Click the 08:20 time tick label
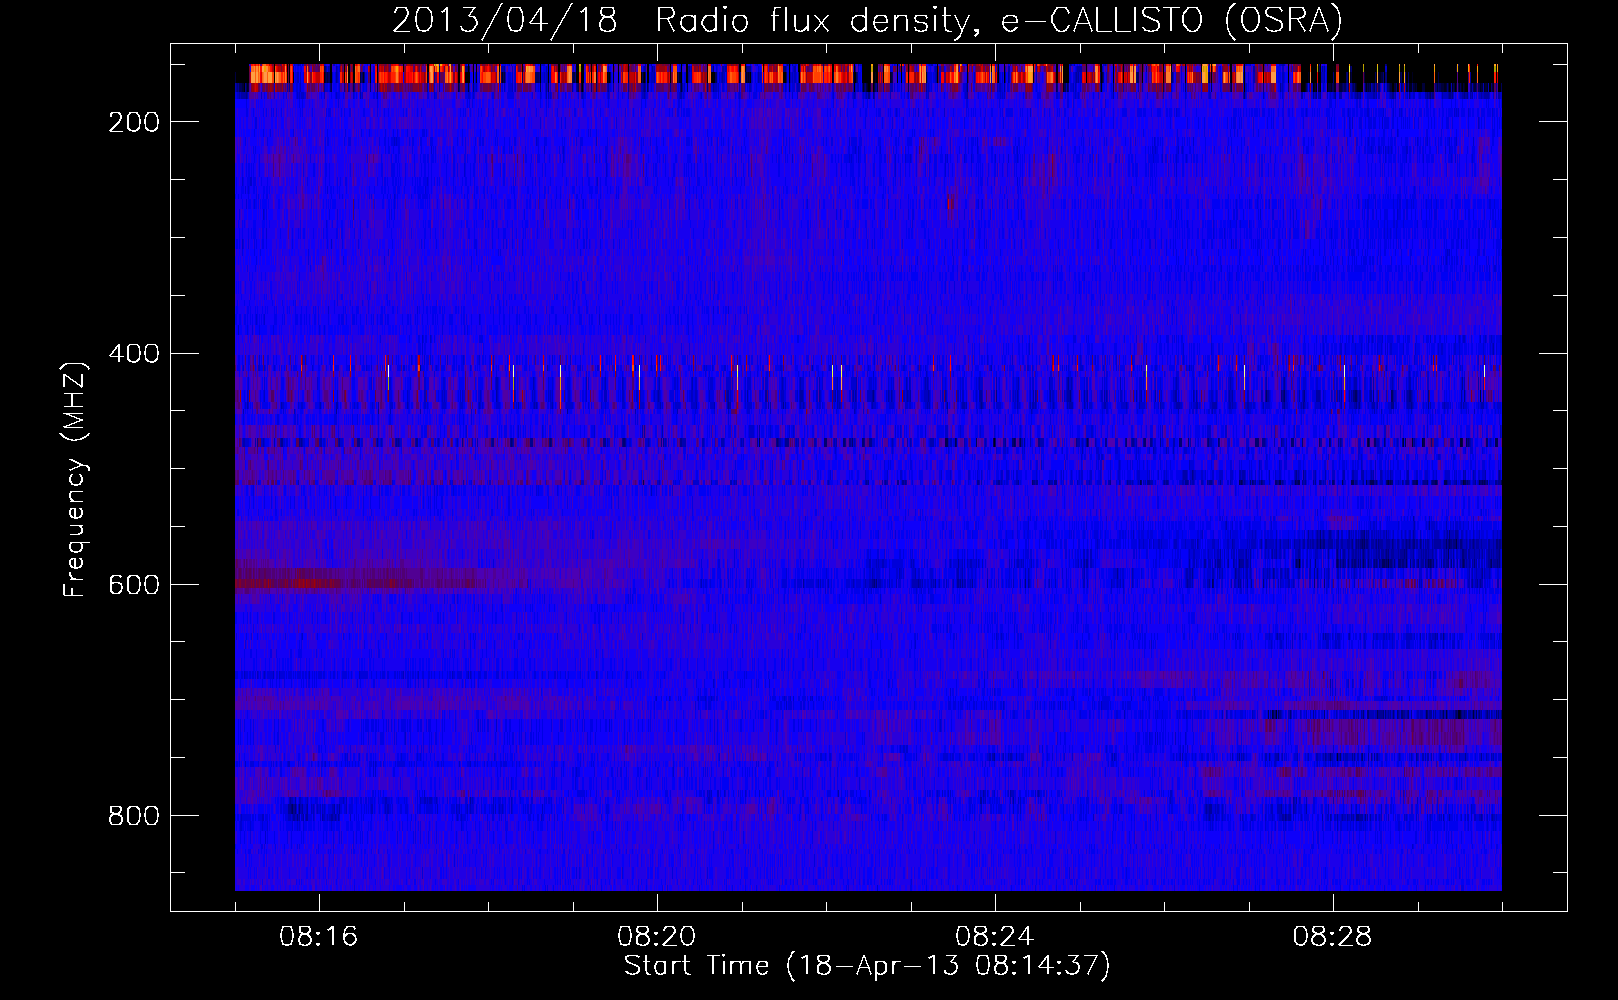Viewport: 1618px width, 1000px height. click(656, 937)
